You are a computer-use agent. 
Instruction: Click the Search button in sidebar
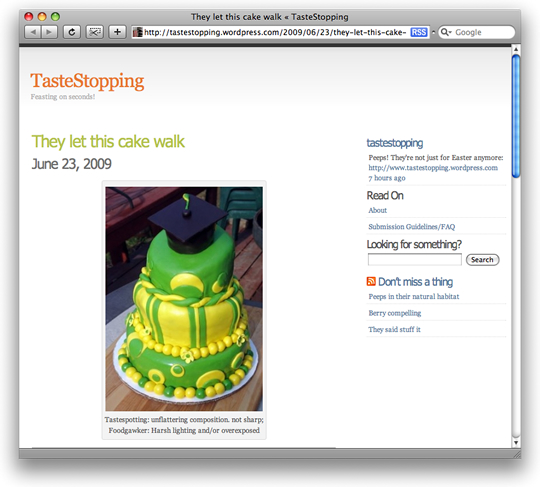tap(482, 260)
